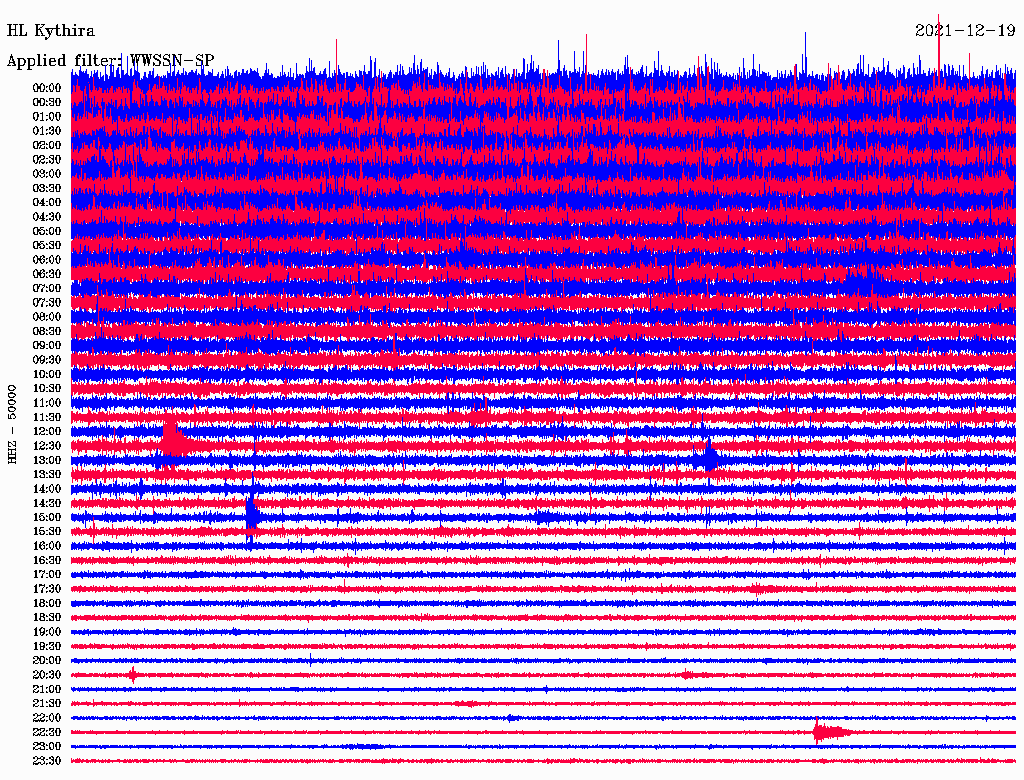
Task: Click the blue seismic burst on the 15:00 trace
Action: 253,514
